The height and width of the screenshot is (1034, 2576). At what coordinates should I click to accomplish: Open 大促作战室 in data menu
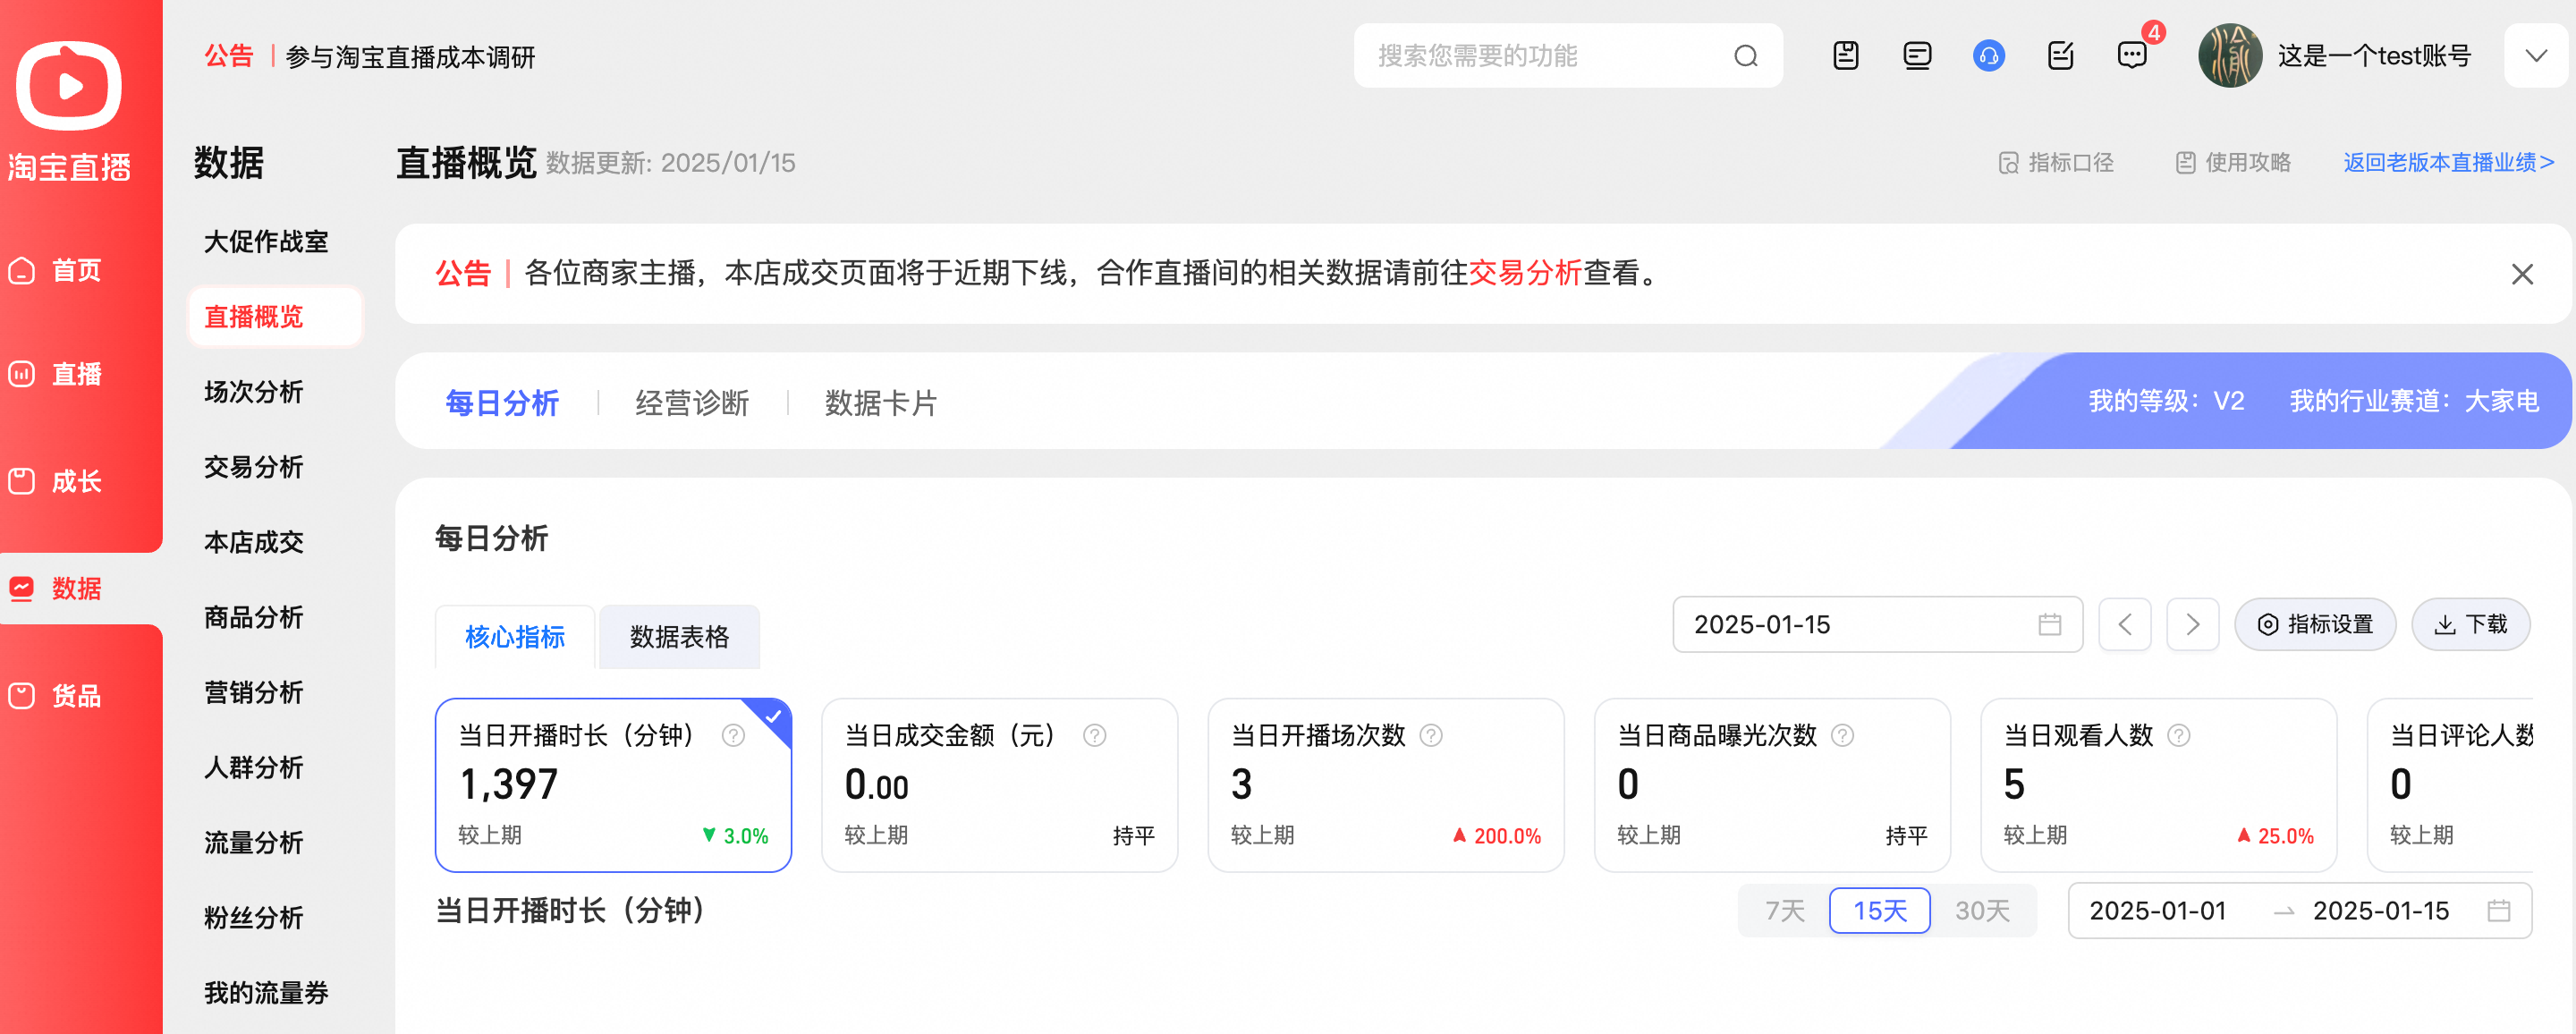(x=266, y=242)
